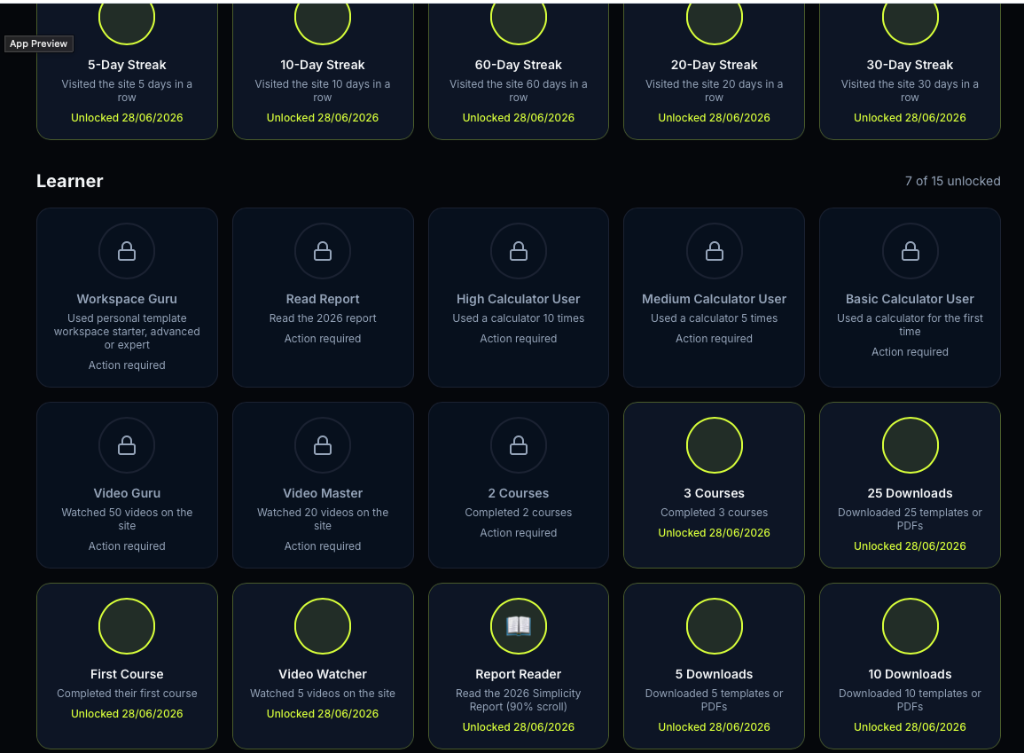Click the 10 Downloads badge circle
This screenshot has width=1024, height=753.
pos(910,626)
